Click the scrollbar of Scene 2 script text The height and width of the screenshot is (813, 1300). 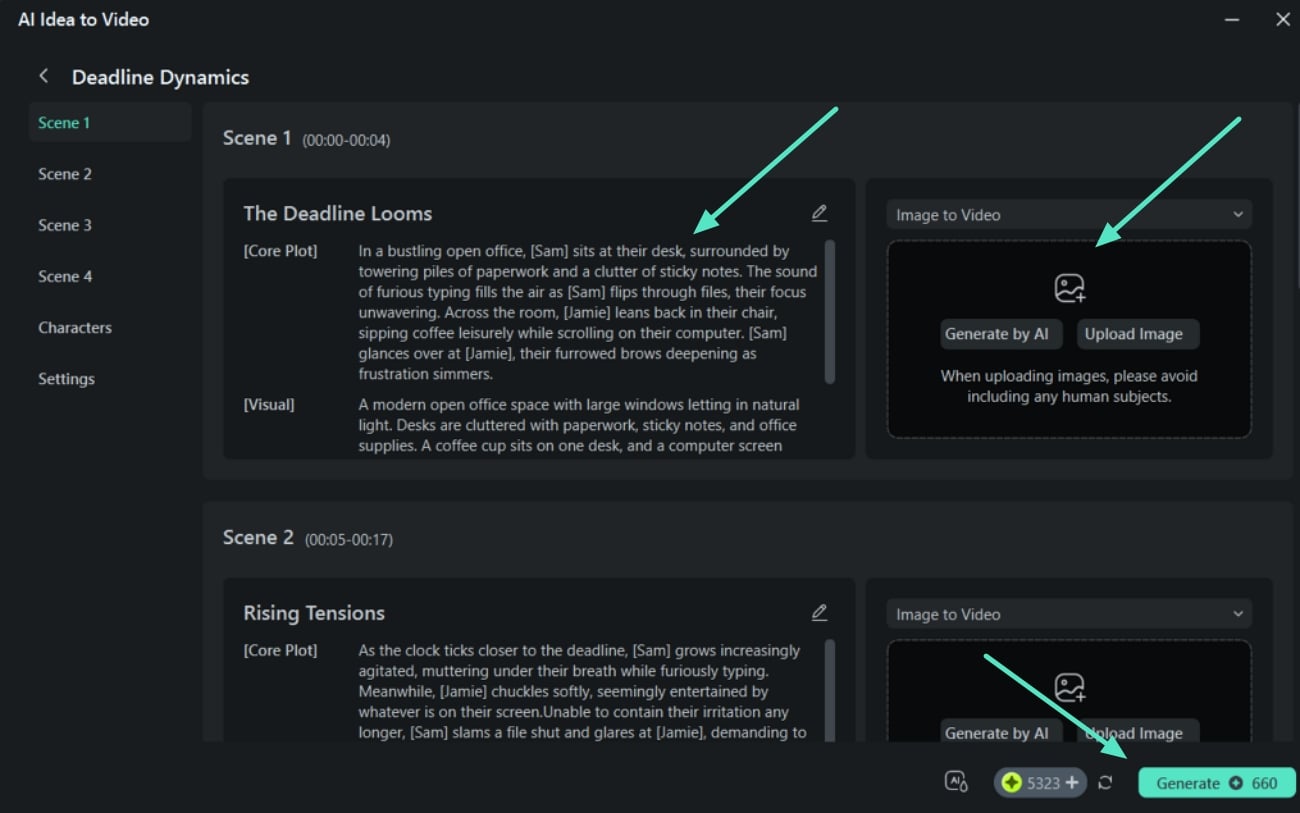pos(830,690)
